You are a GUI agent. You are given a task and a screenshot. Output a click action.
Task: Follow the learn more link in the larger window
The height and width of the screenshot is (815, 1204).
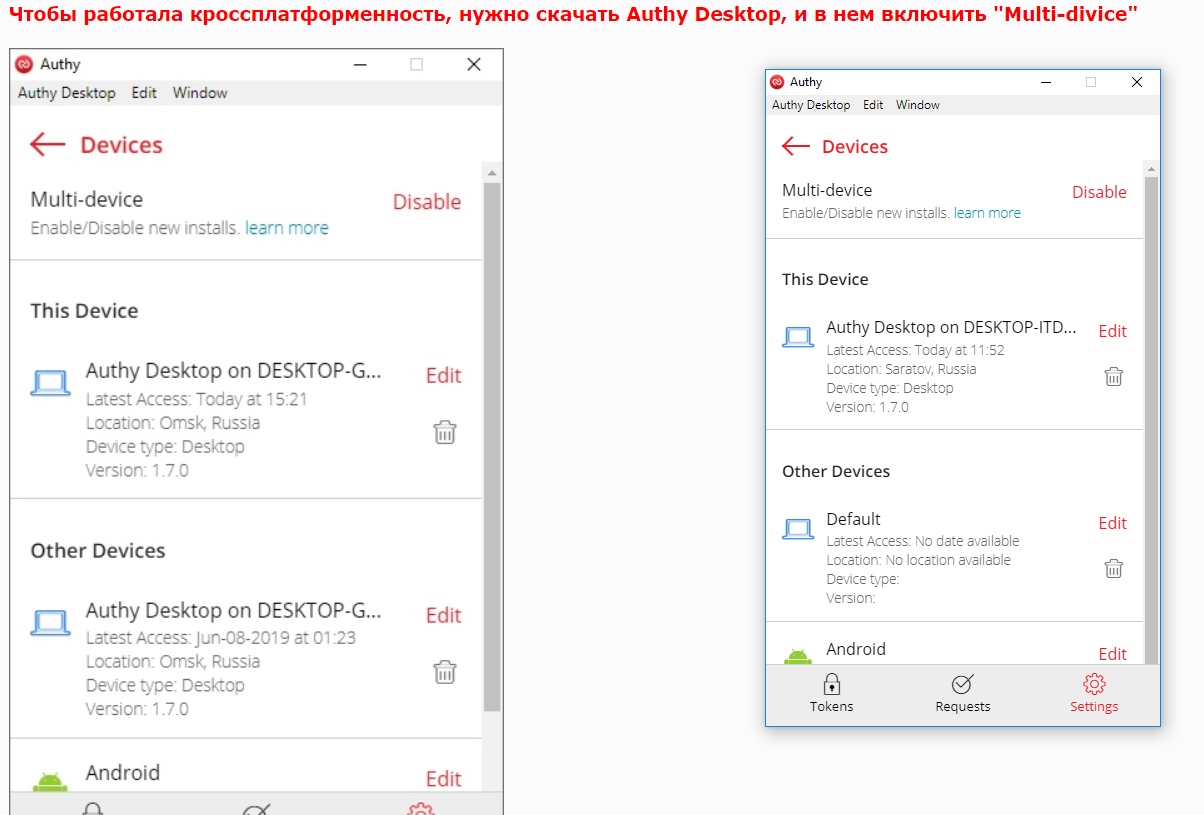(287, 228)
